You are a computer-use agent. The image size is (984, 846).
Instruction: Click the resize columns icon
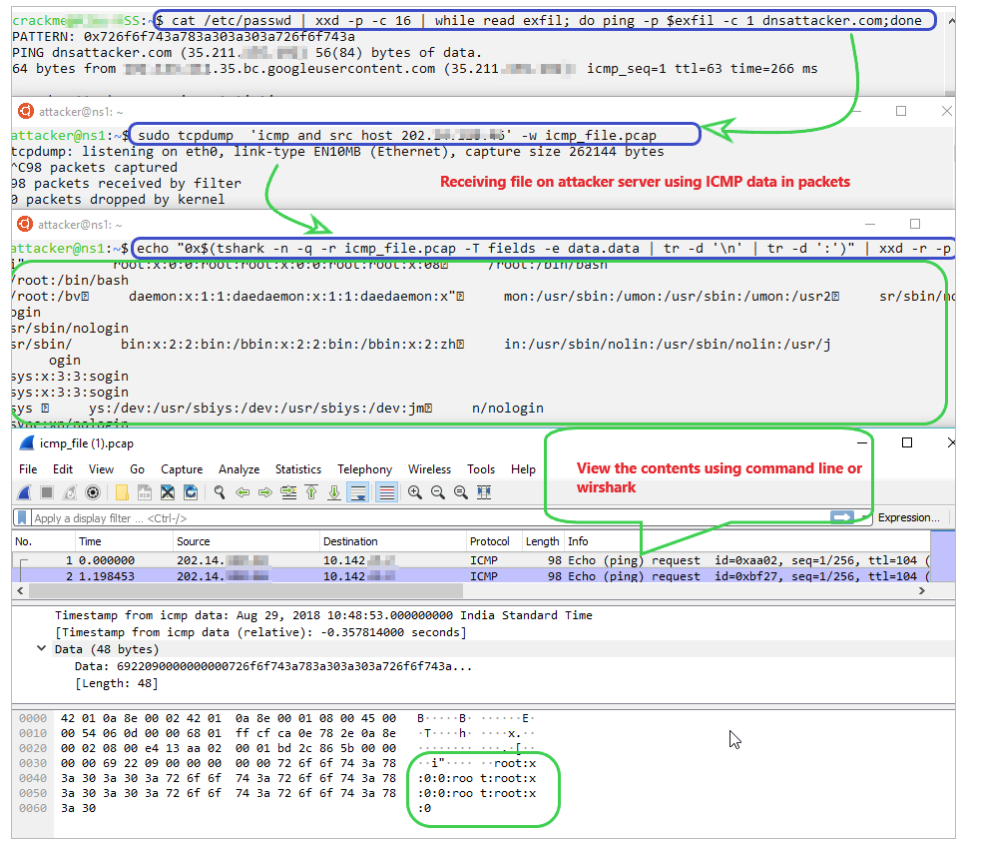point(484,493)
